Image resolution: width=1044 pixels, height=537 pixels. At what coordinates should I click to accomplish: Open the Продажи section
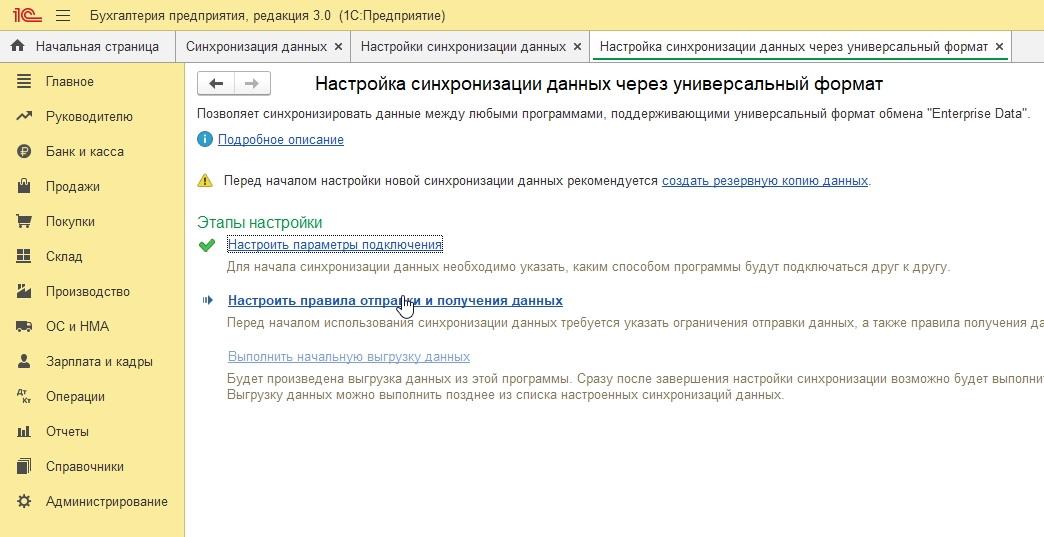(x=72, y=186)
